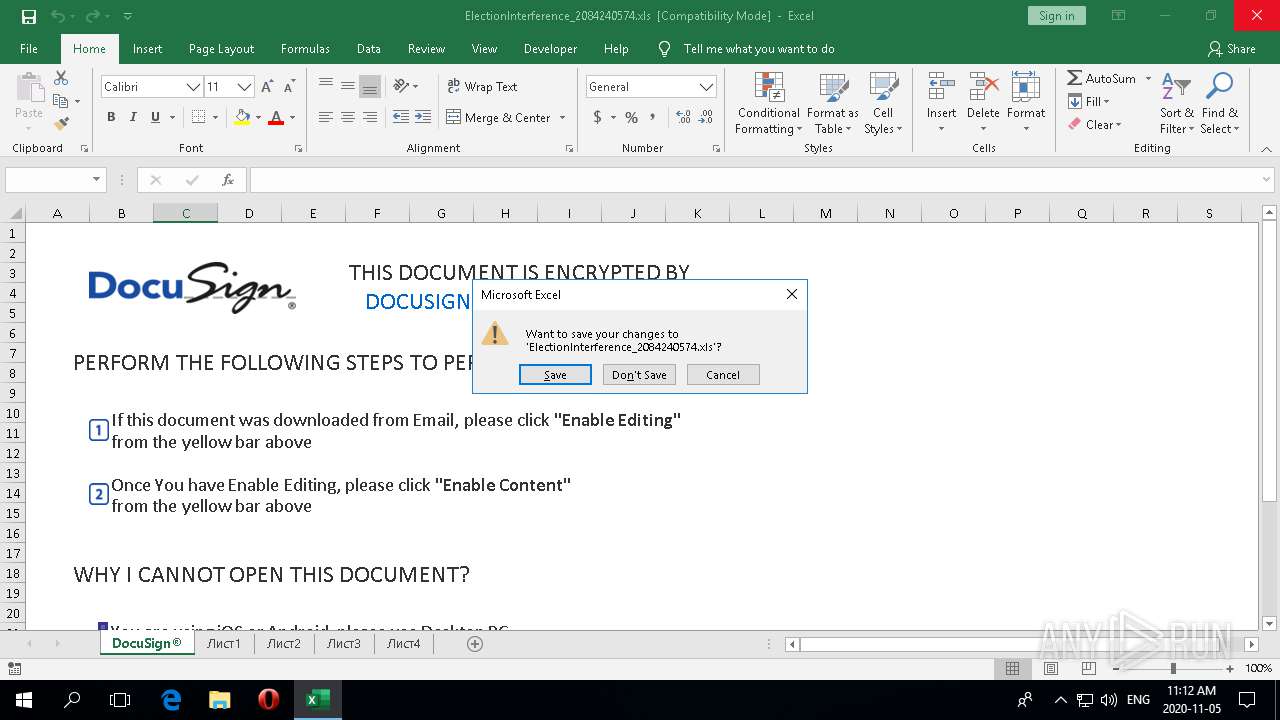Click Delete cells icon
The width and height of the screenshot is (1280, 720).
click(x=983, y=88)
